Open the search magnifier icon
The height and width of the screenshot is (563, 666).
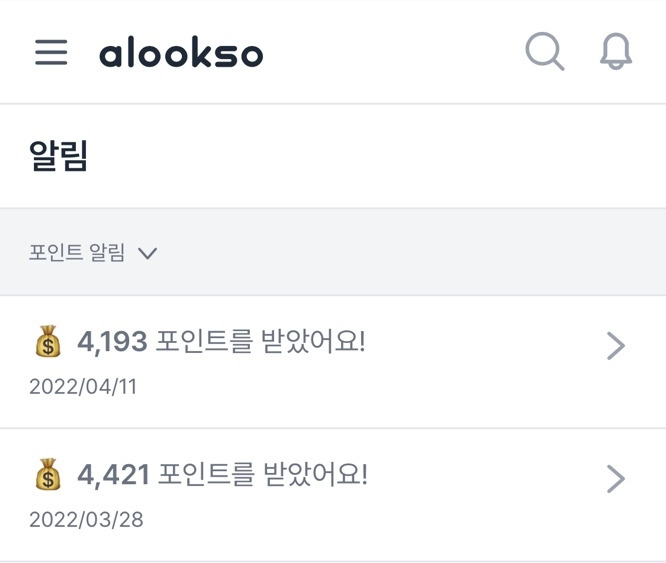pyautogui.click(x=545, y=52)
